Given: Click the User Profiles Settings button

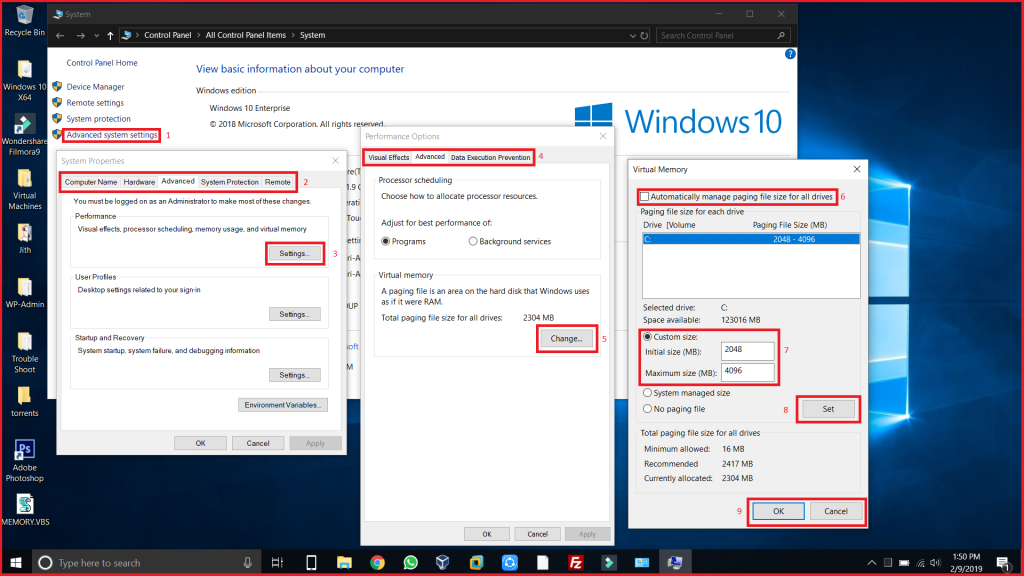Looking at the screenshot, I should tap(295, 314).
